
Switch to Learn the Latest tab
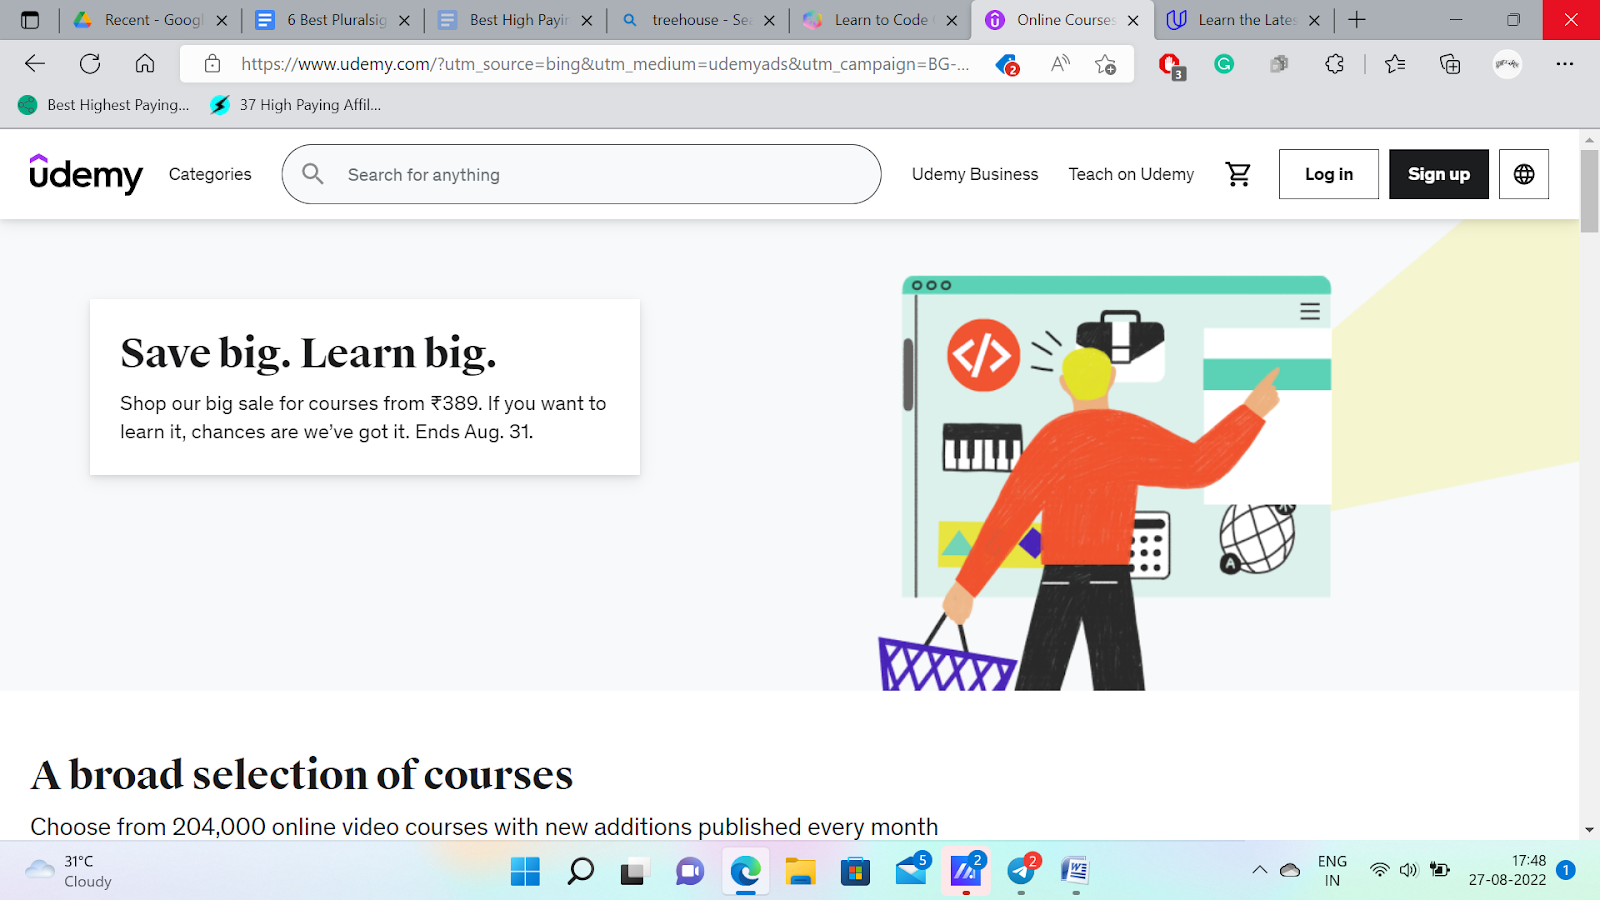pyautogui.click(x=1244, y=20)
